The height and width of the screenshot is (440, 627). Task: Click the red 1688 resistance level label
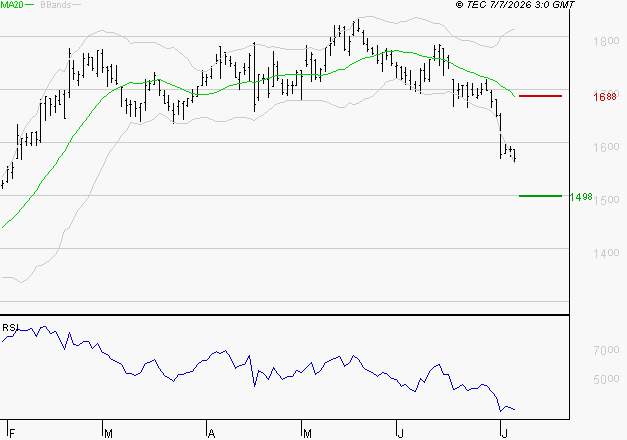(x=605, y=97)
